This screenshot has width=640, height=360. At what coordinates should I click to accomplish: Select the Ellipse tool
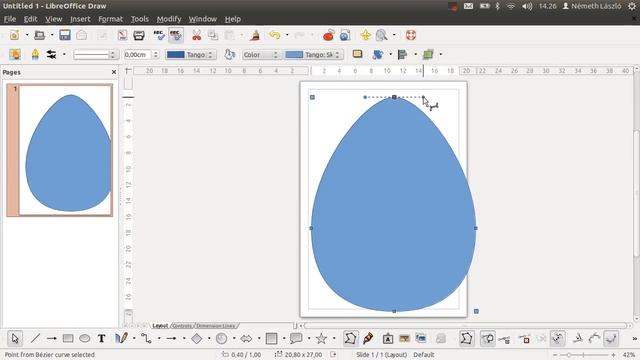[x=84, y=338]
